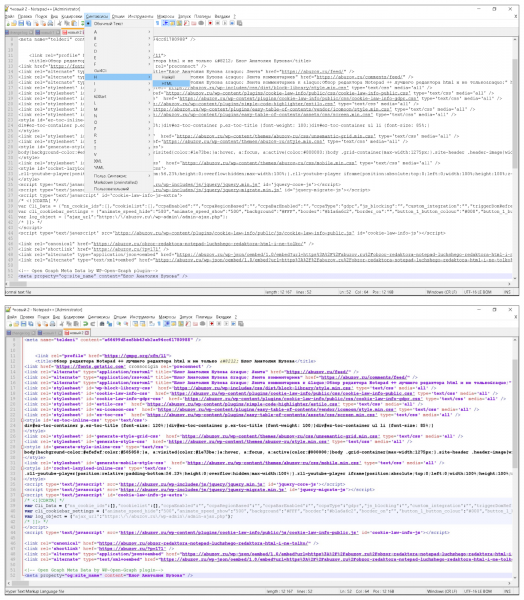Click red Record macro icon in top toolbar
This screenshot has width=524, height=600.
click(211, 23)
